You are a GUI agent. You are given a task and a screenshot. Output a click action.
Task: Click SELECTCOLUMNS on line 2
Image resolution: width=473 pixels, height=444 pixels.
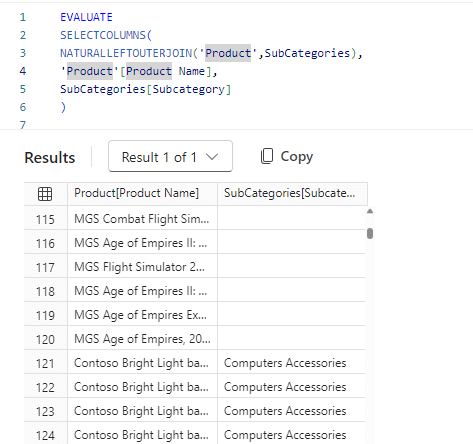[x=103, y=35]
